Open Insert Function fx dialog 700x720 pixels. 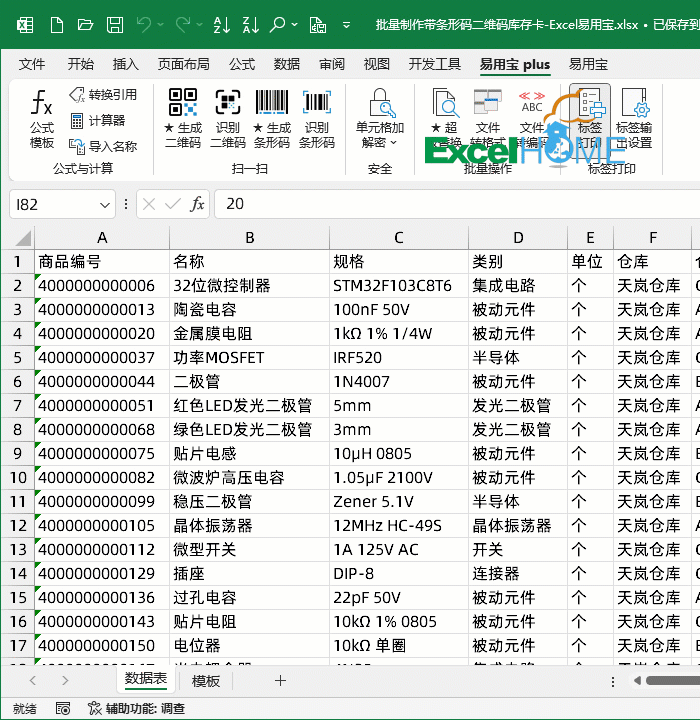click(x=197, y=204)
